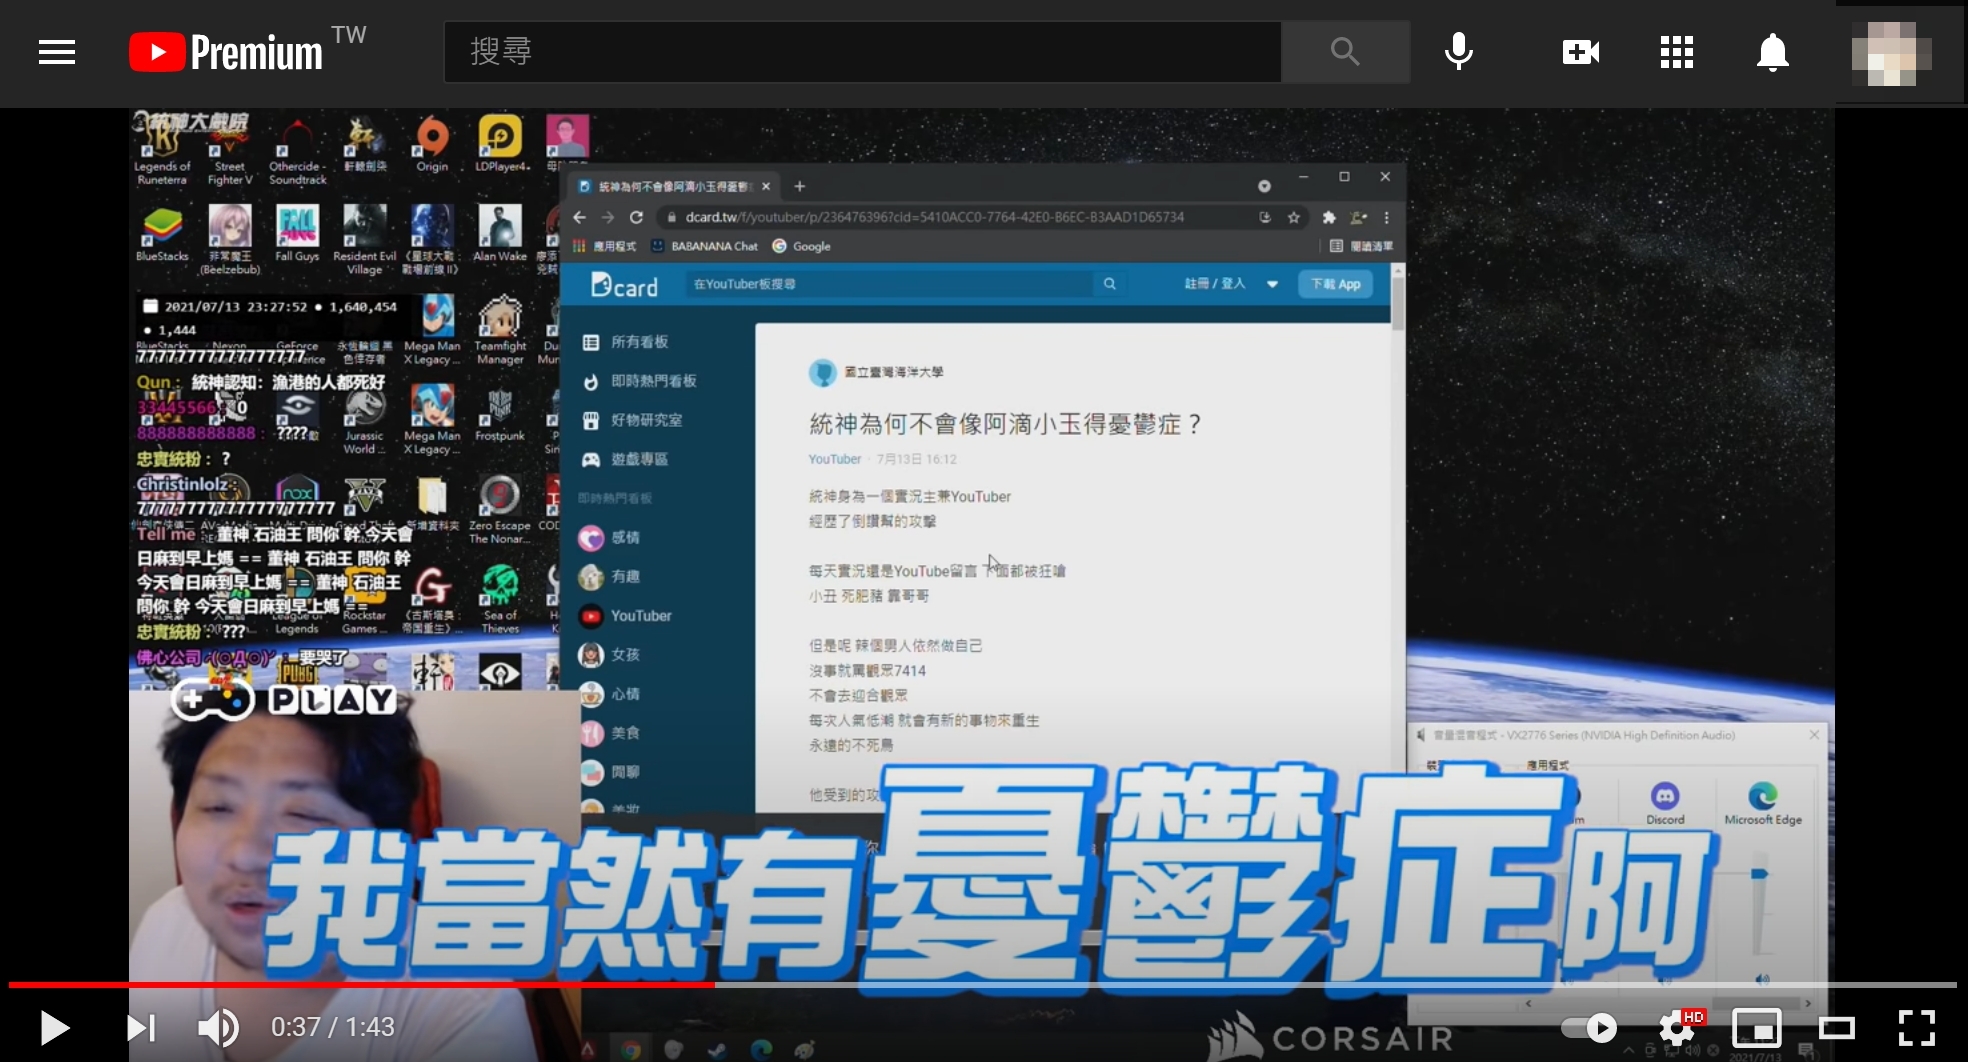Image resolution: width=1968 pixels, height=1062 pixels.
Task: Select the 心情 board
Action: pos(610,693)
